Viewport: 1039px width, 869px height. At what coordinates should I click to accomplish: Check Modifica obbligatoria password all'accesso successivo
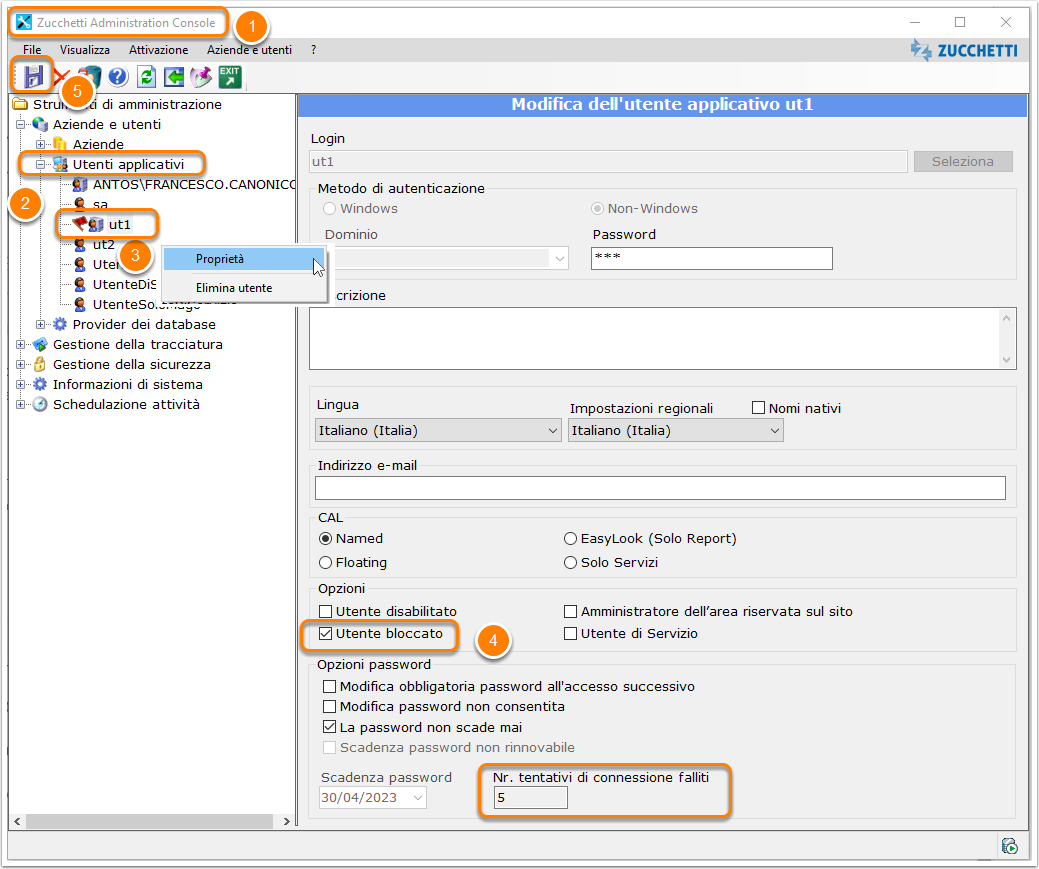(x=329, y=687)
